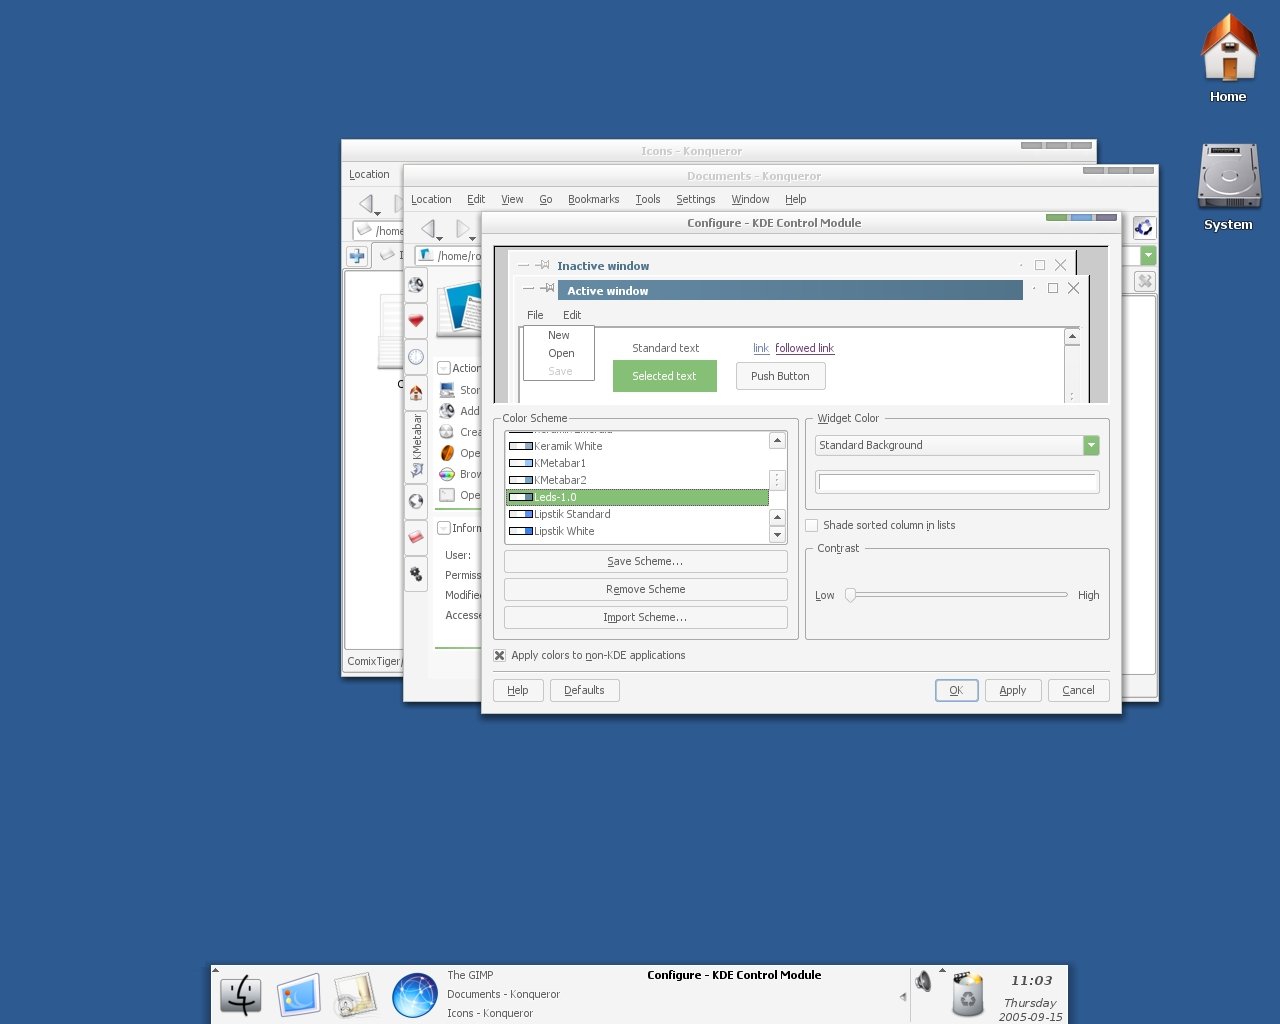Open Settings menu in Documents Konqueror
1280x1024 pixels.
pos(696,200)
